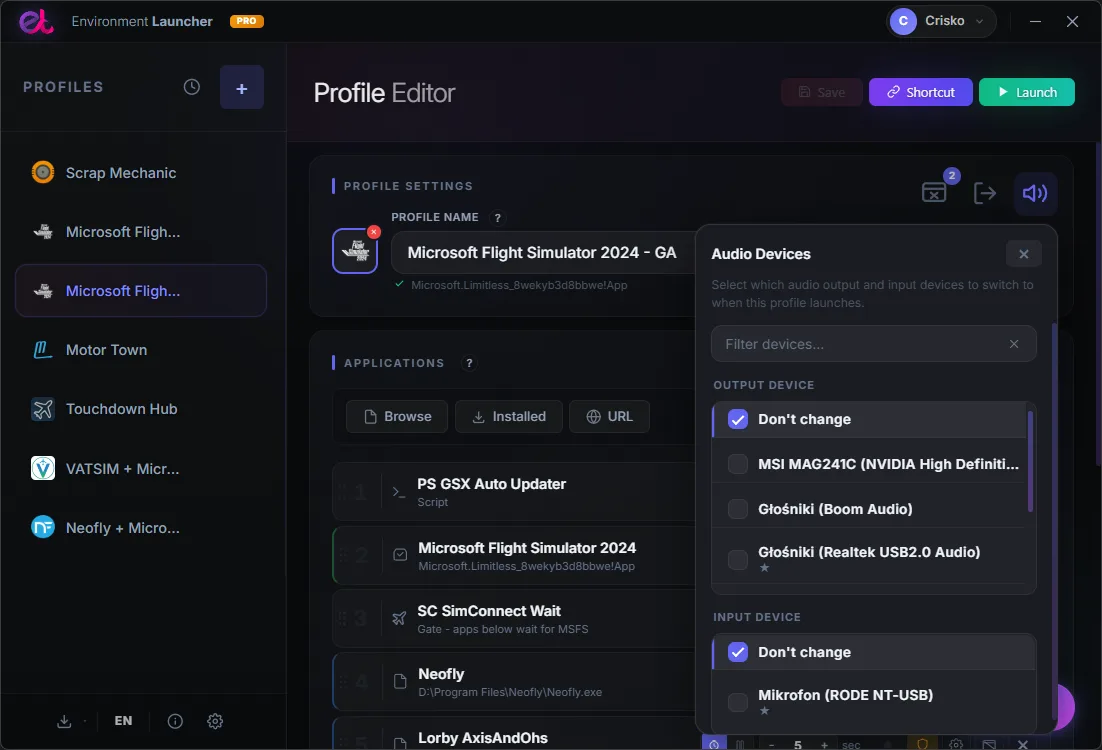Click the download icon in the sidebar footer
Image resolution: width=1102 pixels, height=750 pixels.
click(64, 721)
